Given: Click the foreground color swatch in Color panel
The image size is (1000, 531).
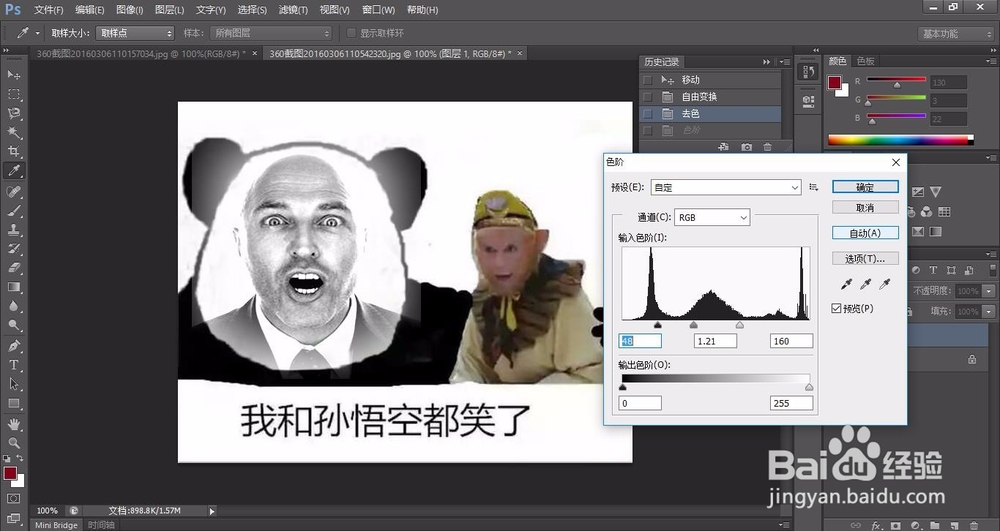Looking at the screenshot, I should (x=834, y=82).
